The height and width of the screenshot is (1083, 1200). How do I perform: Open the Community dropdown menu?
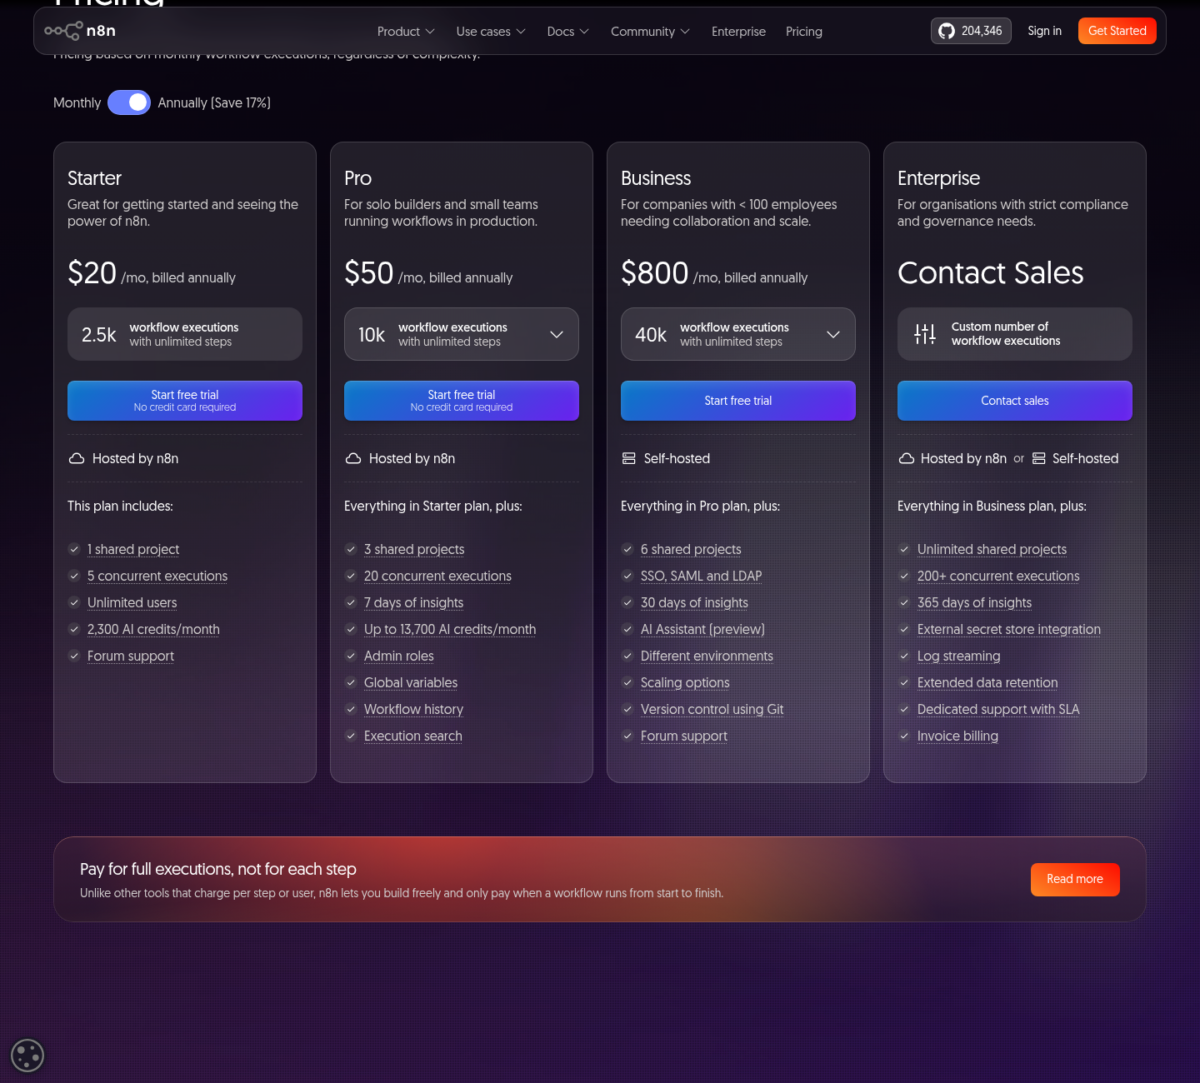tap(650, 32)
